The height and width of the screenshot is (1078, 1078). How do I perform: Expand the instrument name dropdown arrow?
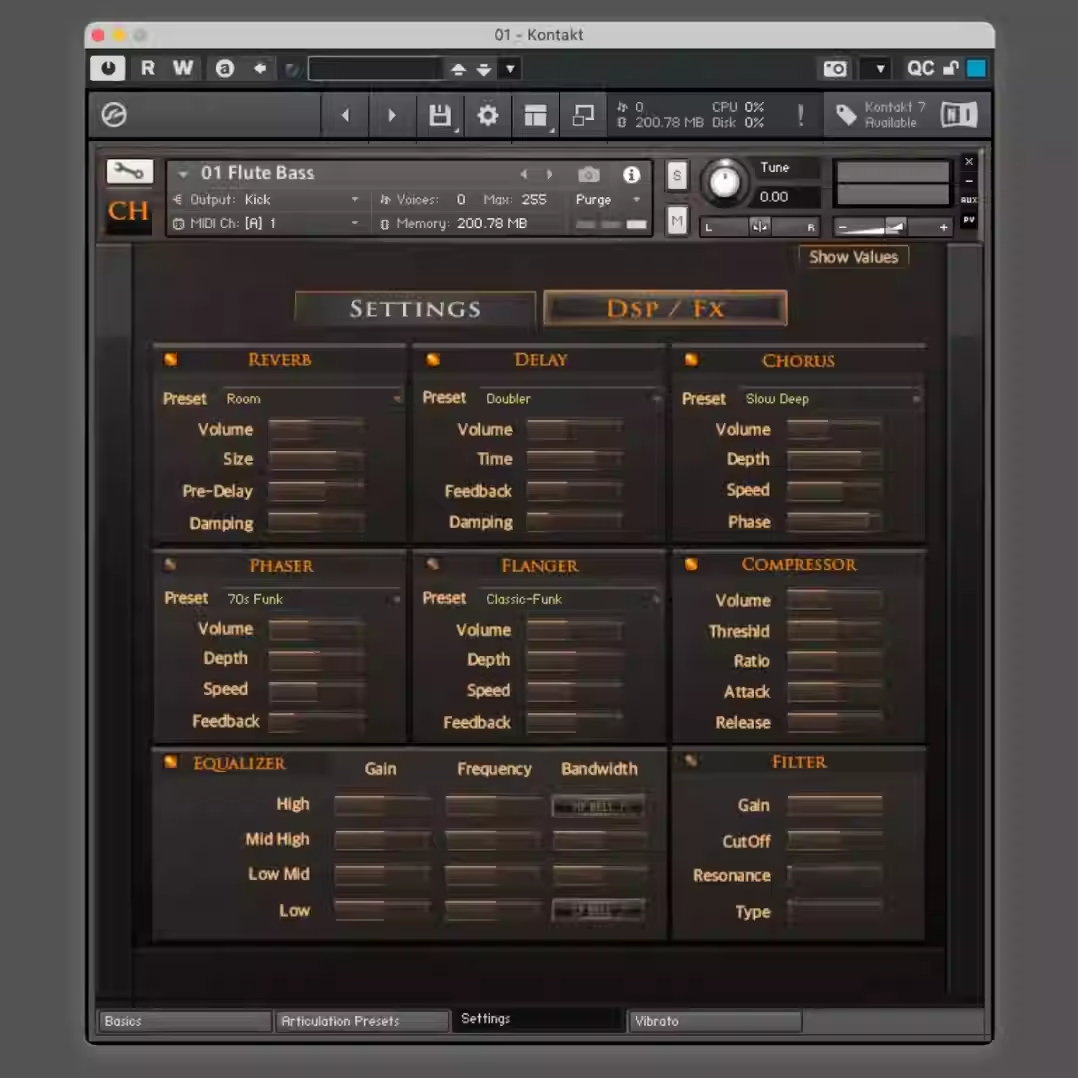tap(183, 175)
